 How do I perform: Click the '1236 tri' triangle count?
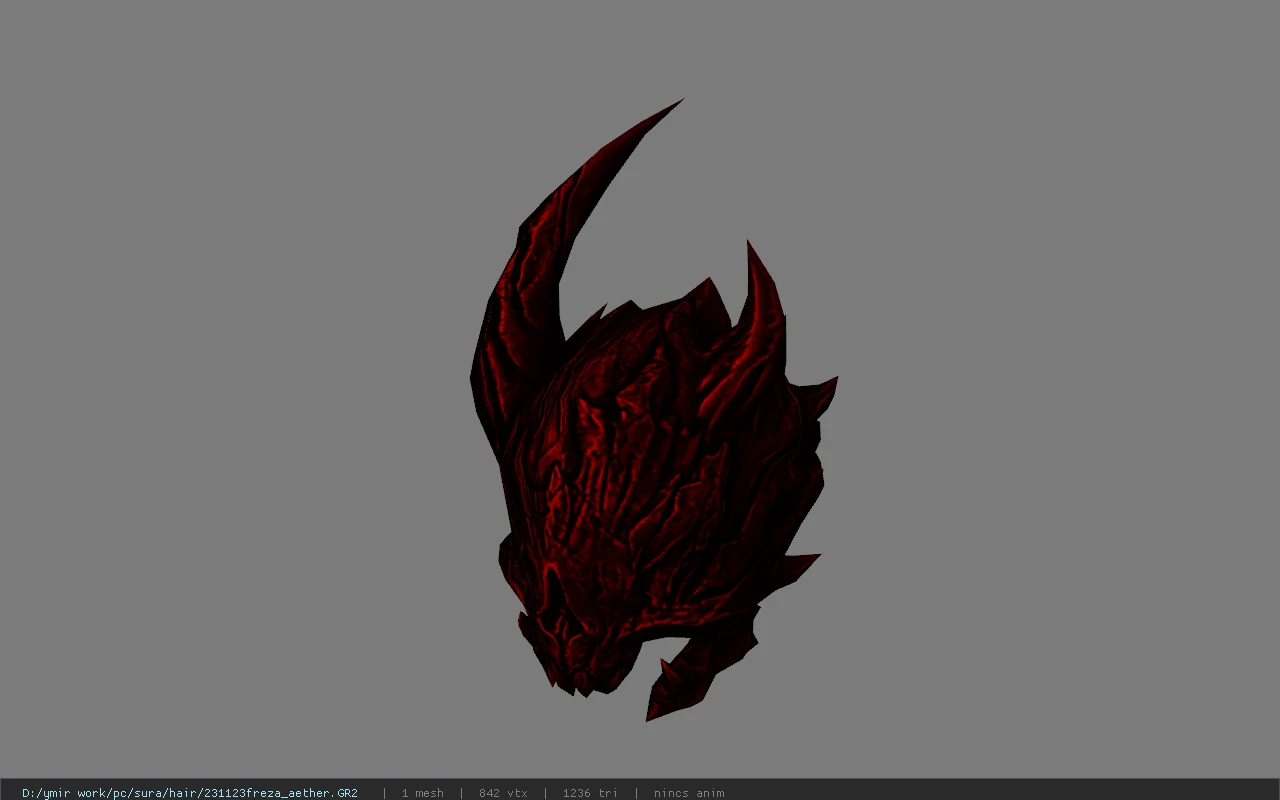[590, 793]
